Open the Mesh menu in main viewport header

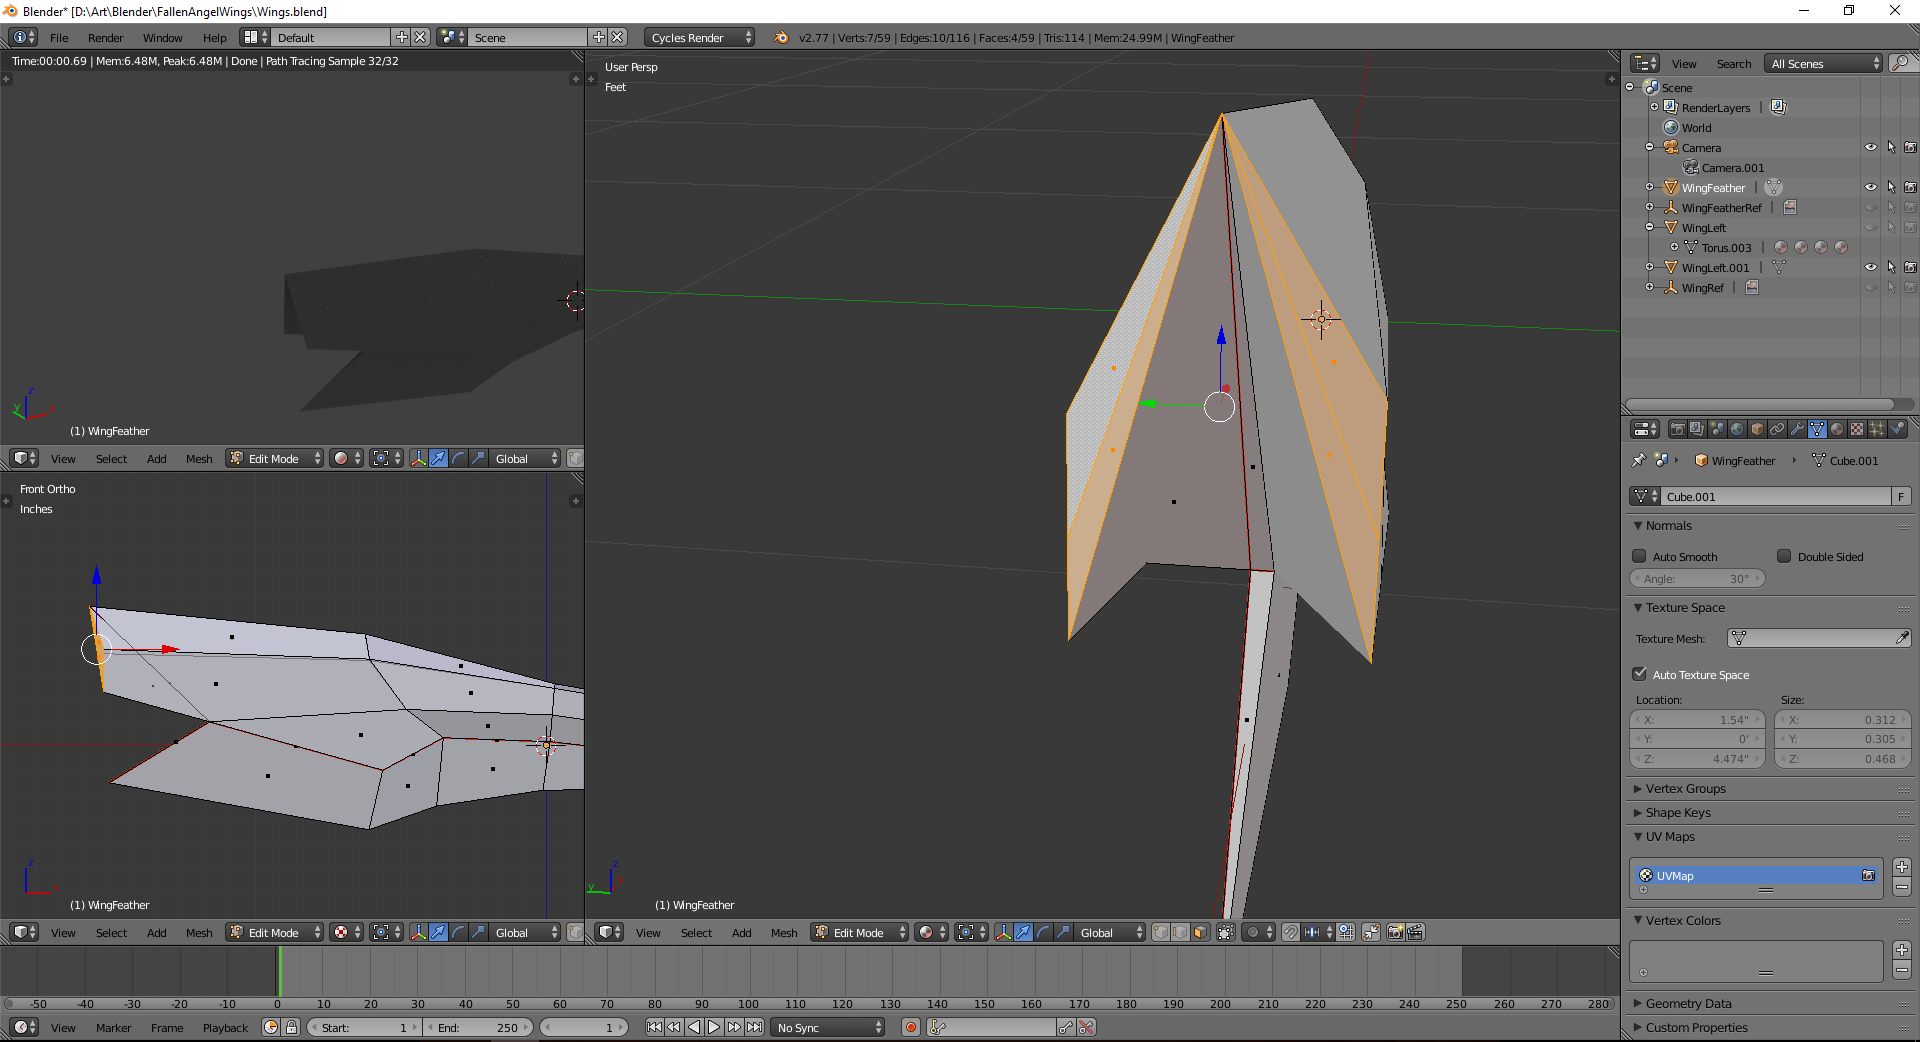pyautogui.click(x=783, y=932)
